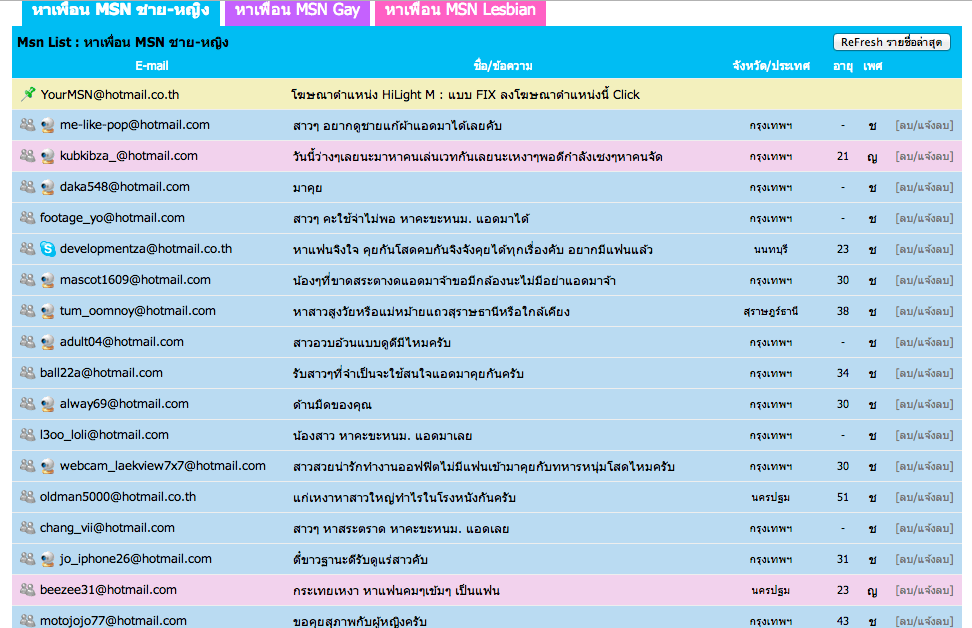The height and width of the screenshot is (628, 972).
Task: Click the เพศ column header
Action: pos(872,66)
